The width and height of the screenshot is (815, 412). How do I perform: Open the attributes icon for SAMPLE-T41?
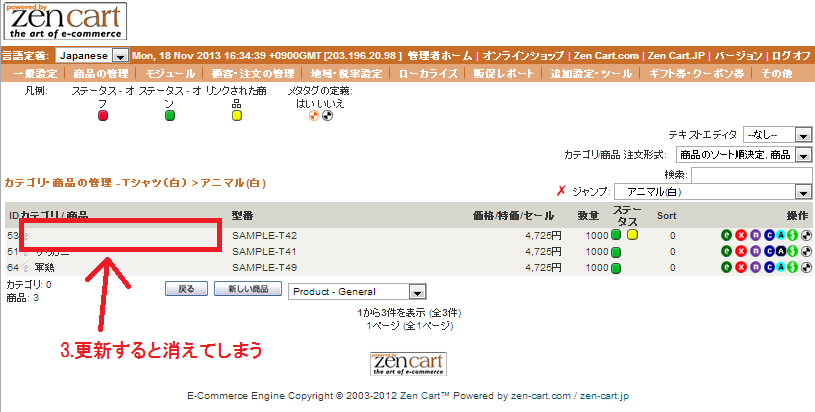coord(780,252)
